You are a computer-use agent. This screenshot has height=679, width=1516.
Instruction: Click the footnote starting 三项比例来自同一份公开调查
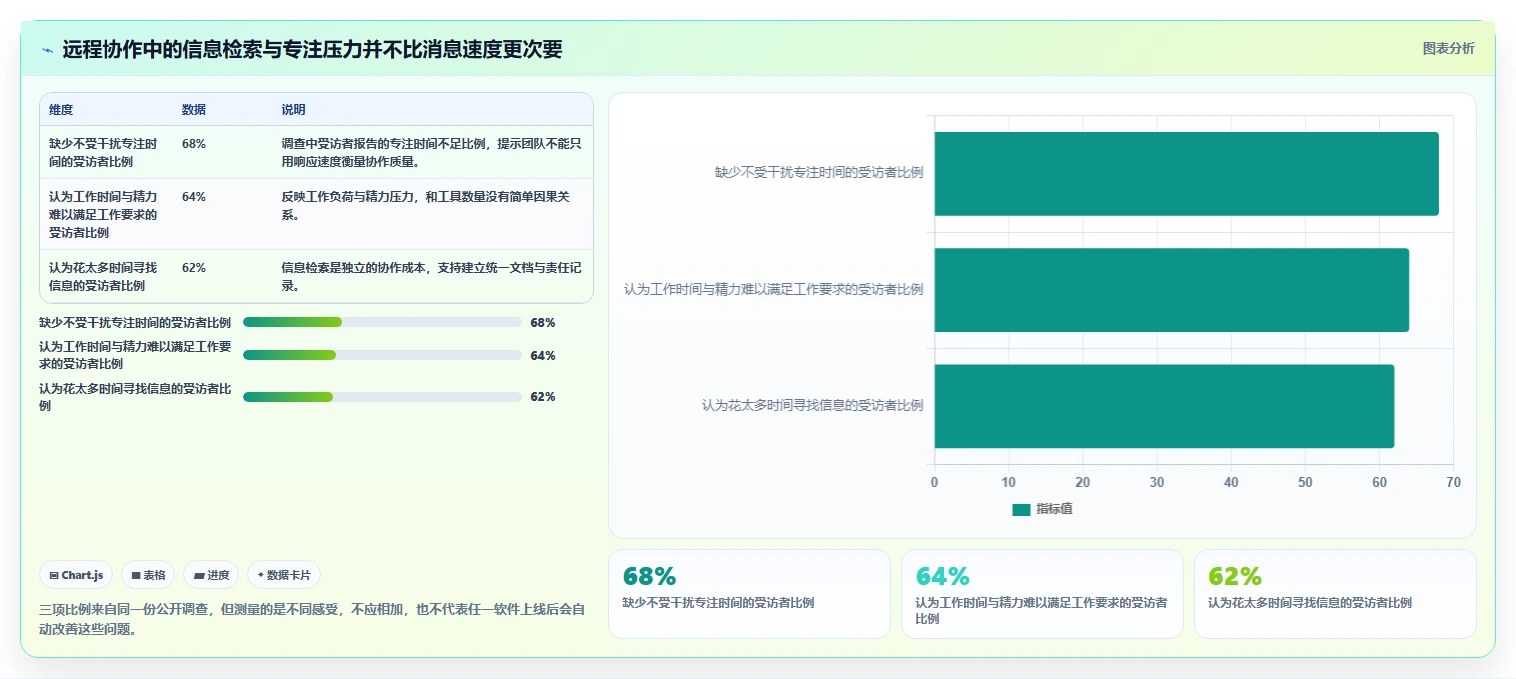(x=312, y=619)
